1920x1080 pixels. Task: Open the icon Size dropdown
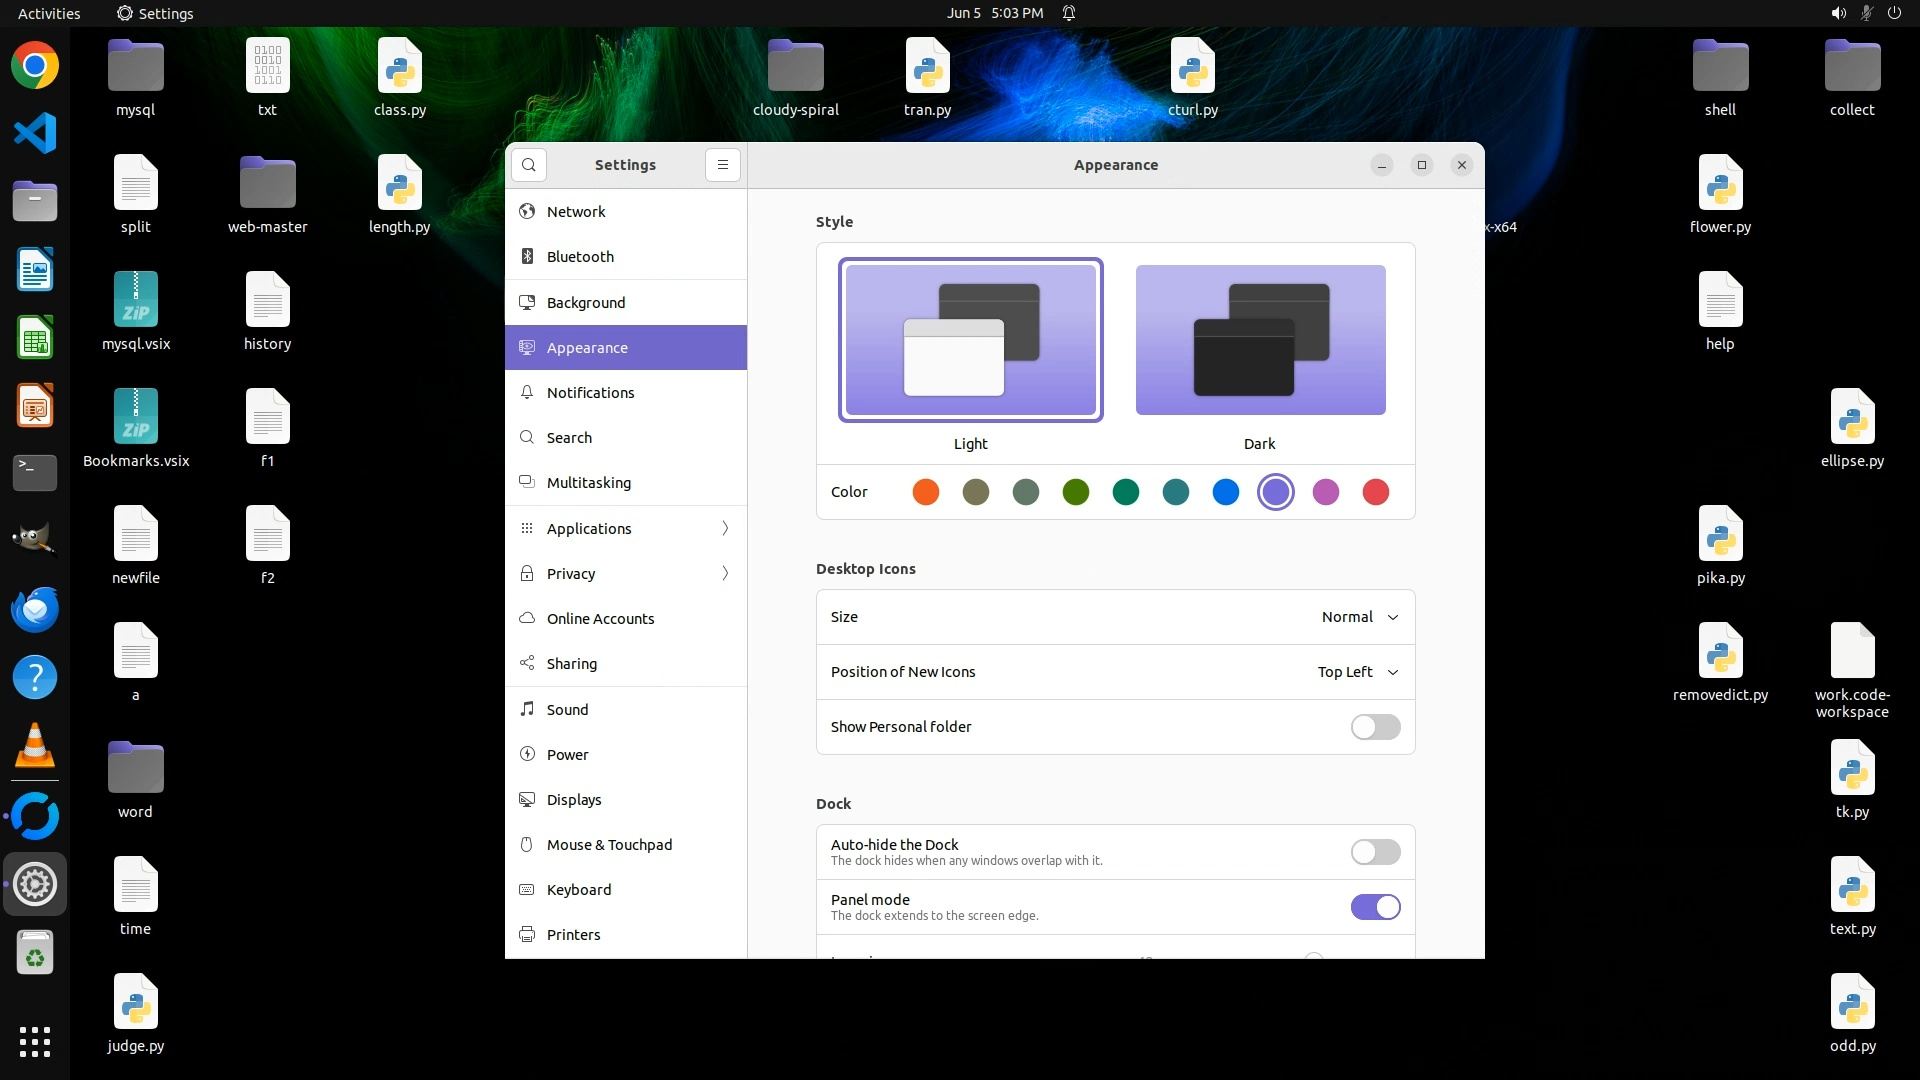1359,617
